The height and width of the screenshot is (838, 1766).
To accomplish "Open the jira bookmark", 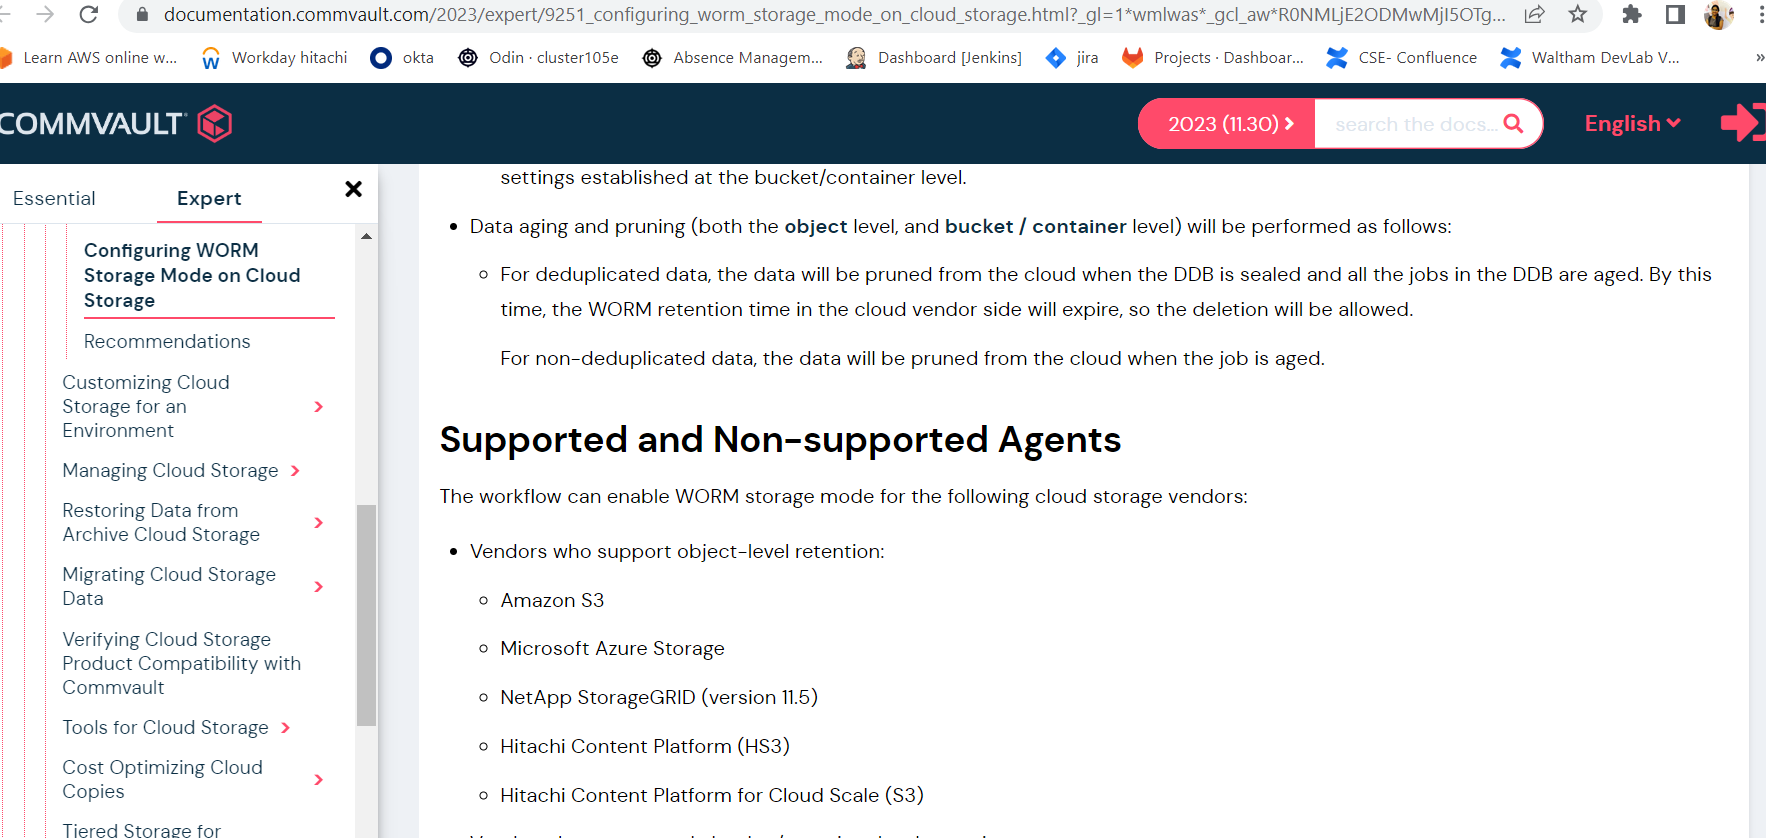I will click(1072, 58).
